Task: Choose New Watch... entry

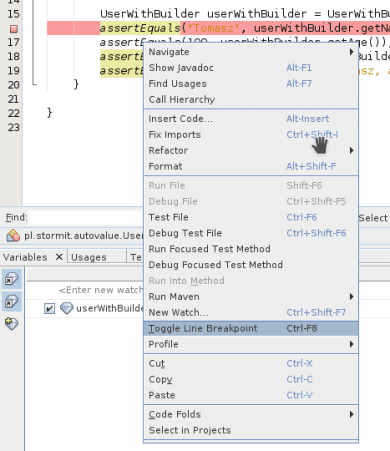Action: pyautogui.click(x=251, y=312)
